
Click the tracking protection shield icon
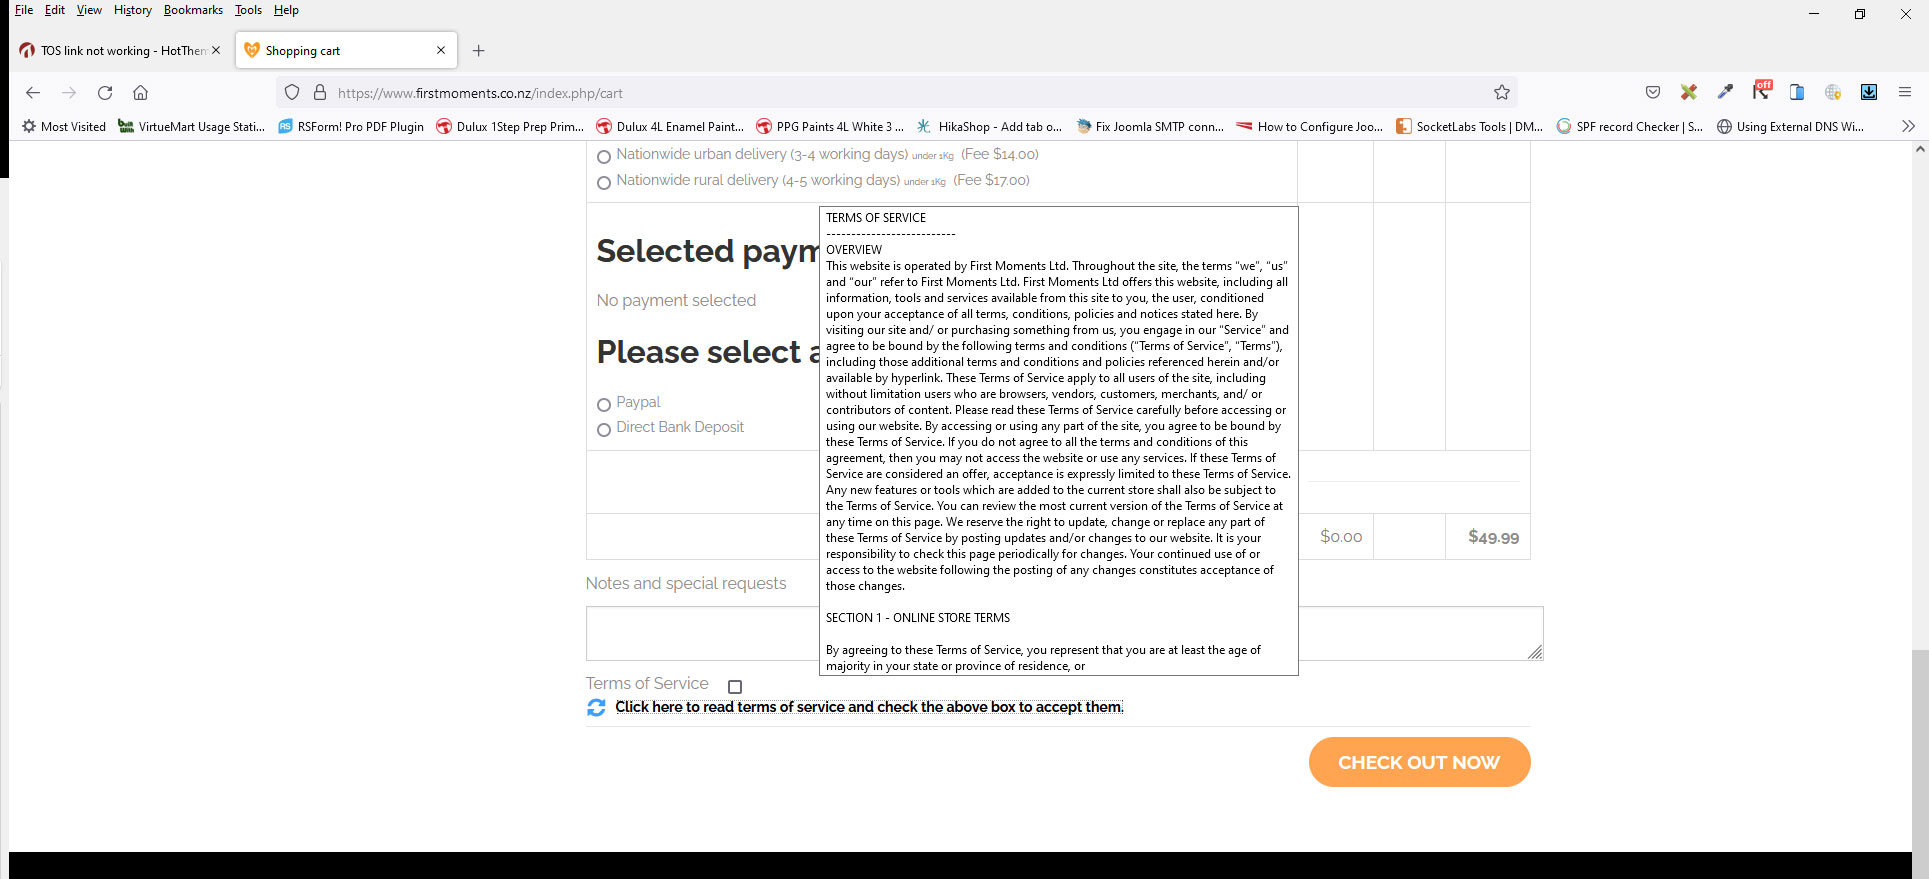[x=292, y=93]
